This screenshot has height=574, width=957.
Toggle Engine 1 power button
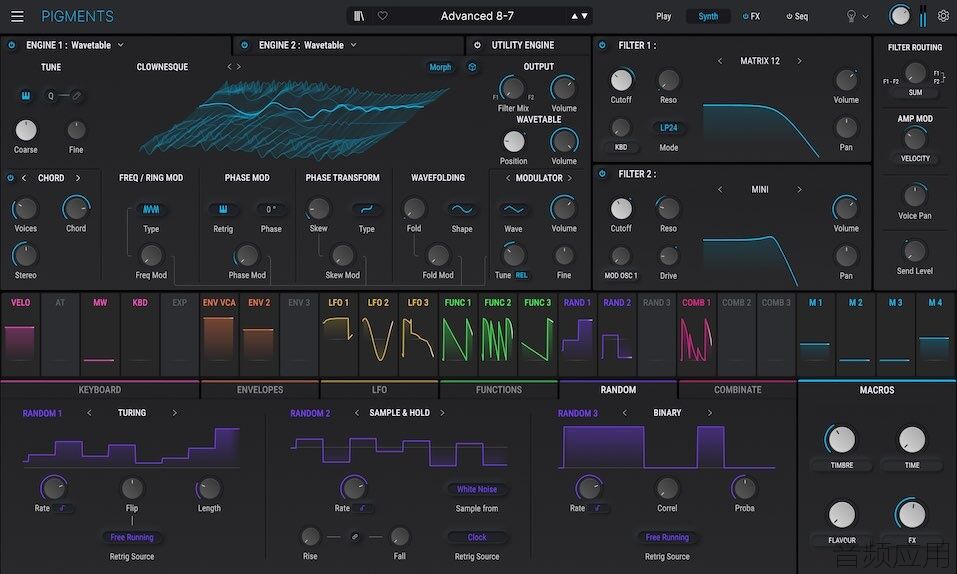[x=11, y=45]
